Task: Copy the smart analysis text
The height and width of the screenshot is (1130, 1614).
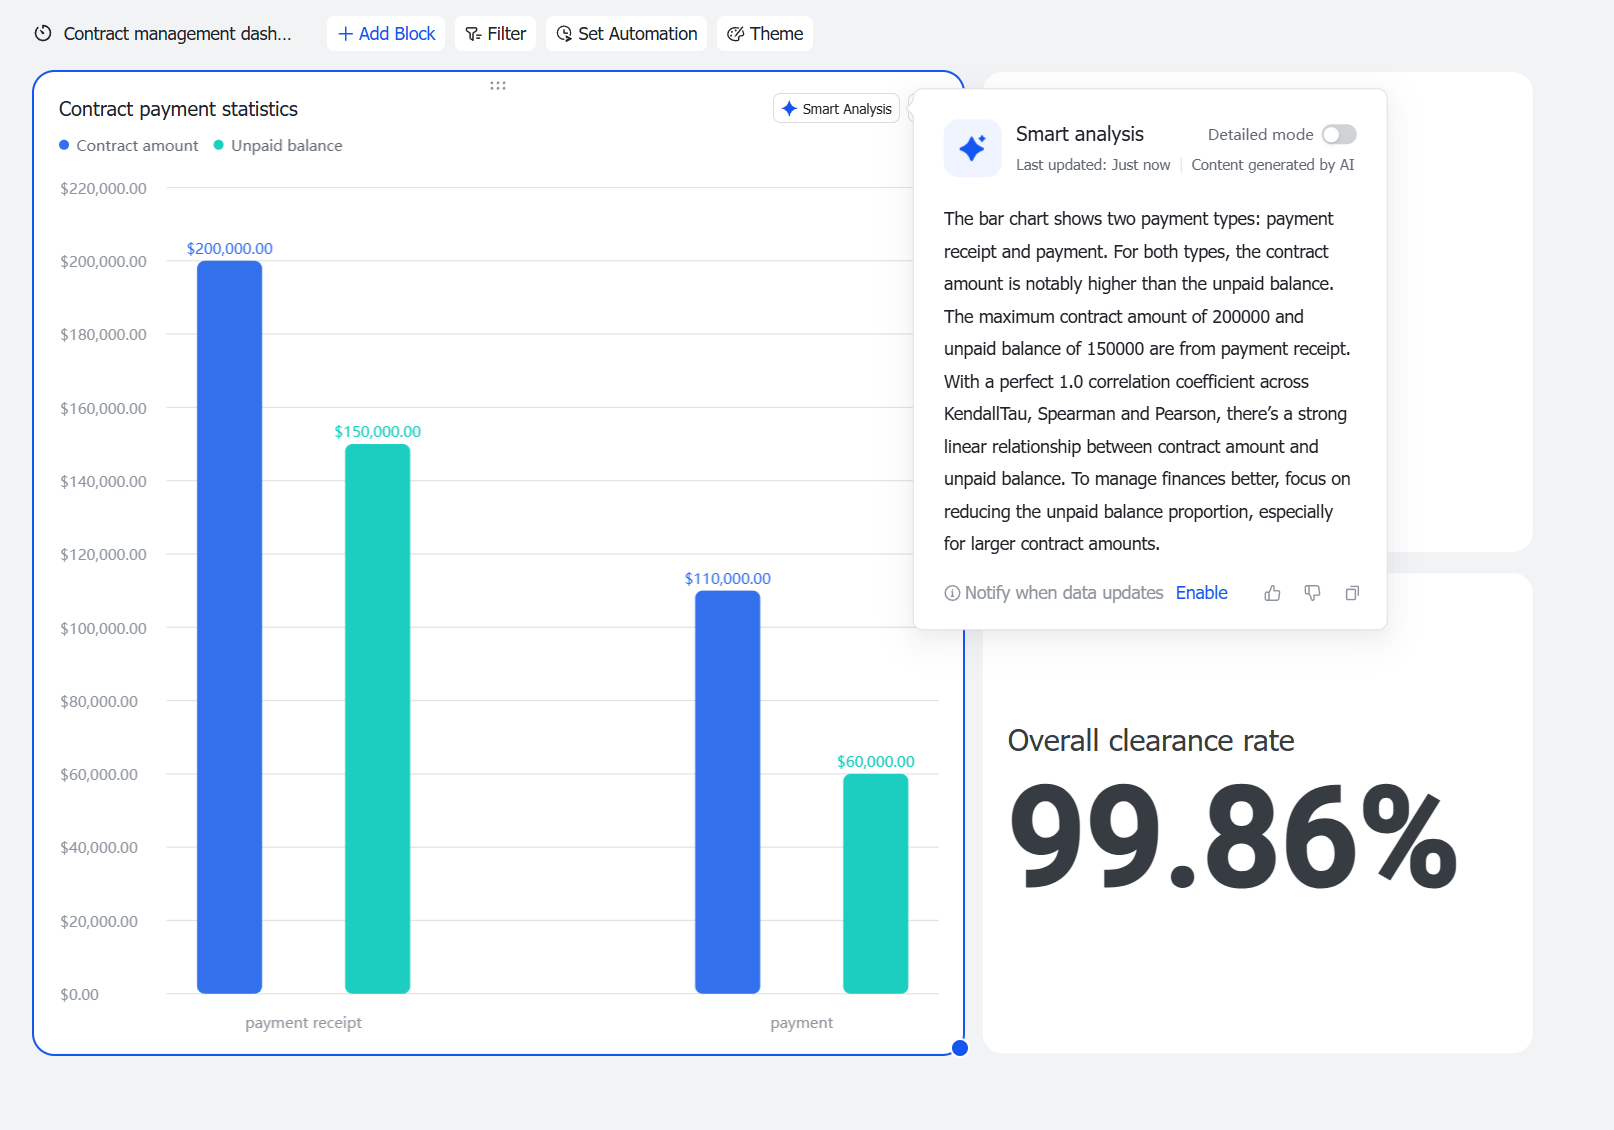Action: coord(1352,593)
